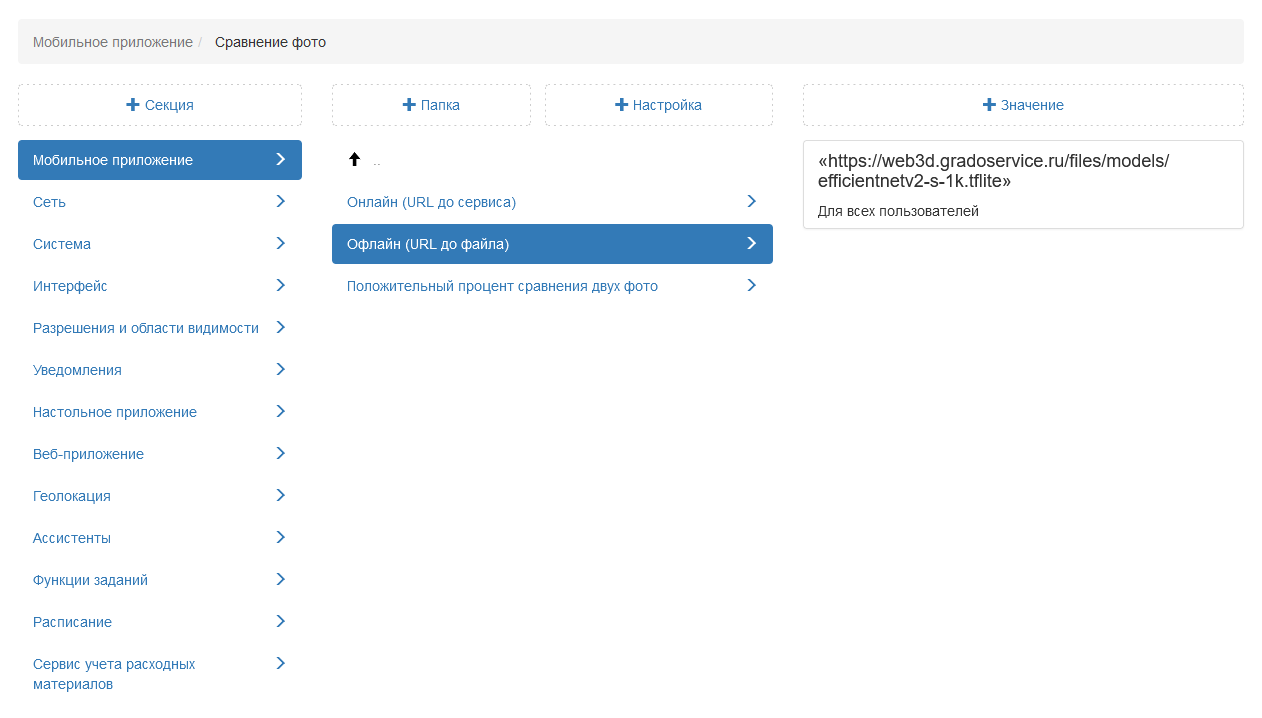1262x718 pixels.
Task: Click the plus icon on Значение button
Action: (x=990, y=105)
